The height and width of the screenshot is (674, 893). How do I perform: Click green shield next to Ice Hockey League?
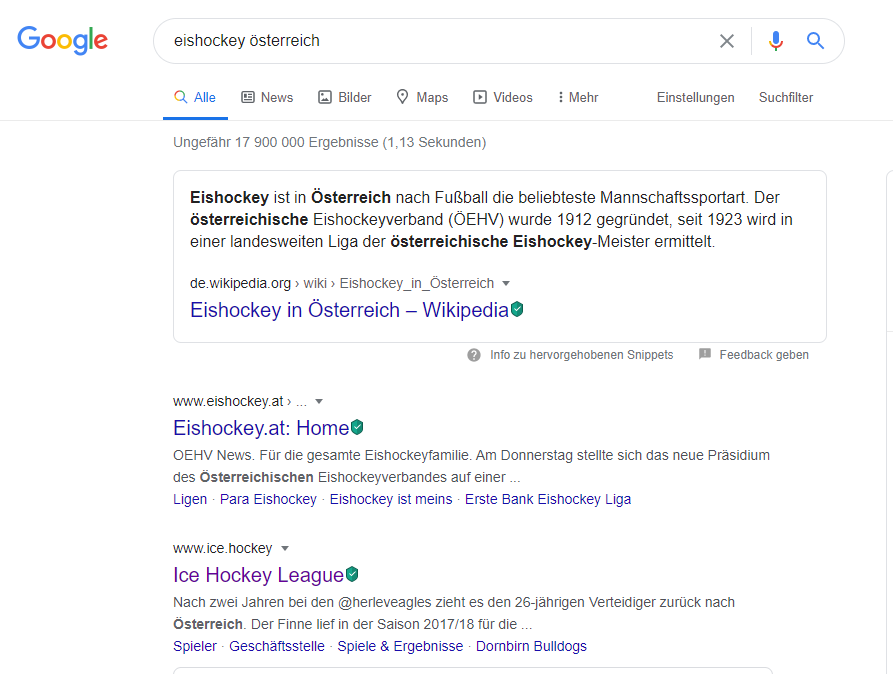(x=352, y=575)
